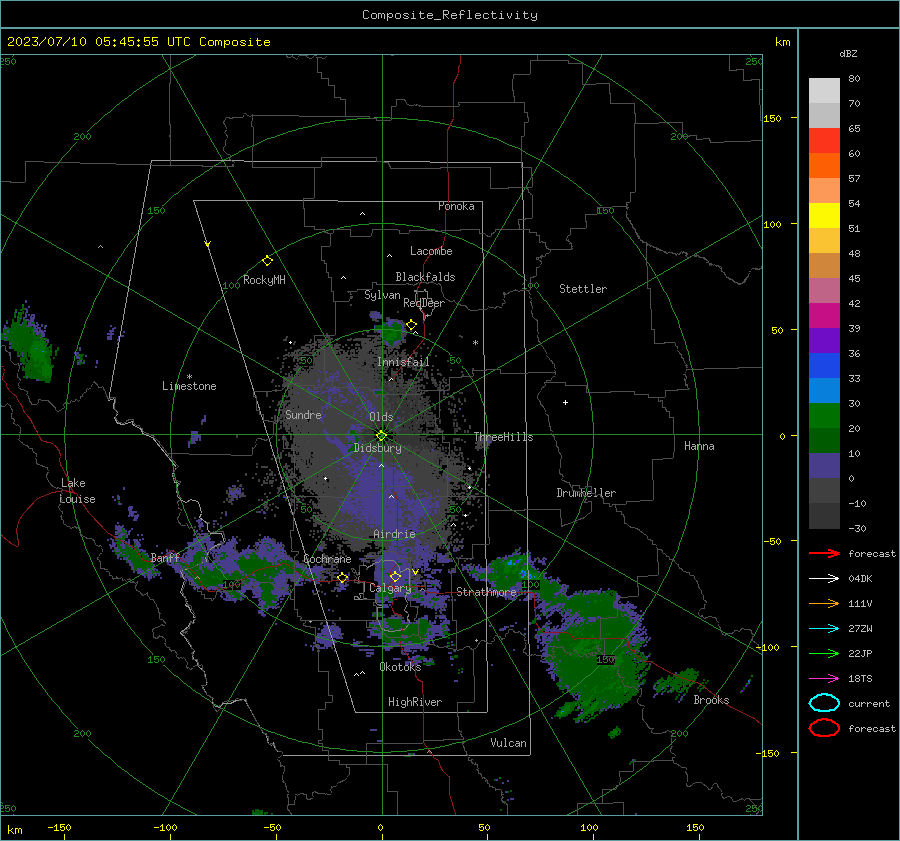Select blue 36-33 dBZ color swatch
Viewport: 900px width, 841px height.
click(824, 365)
